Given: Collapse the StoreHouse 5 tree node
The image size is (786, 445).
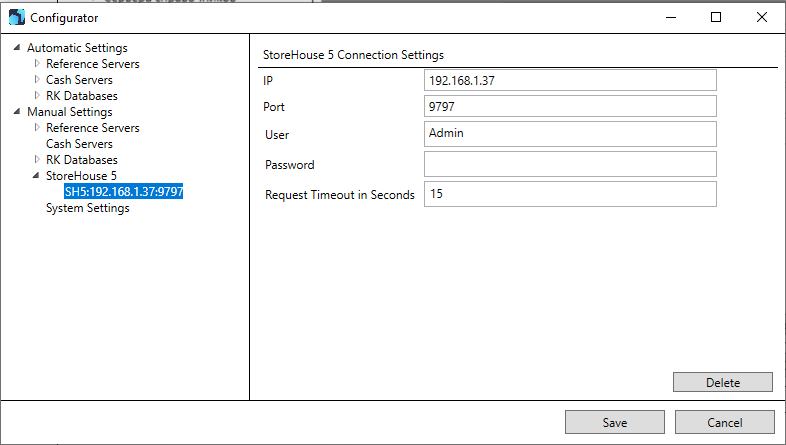Looking at the screenshot, I should point(36,176).
